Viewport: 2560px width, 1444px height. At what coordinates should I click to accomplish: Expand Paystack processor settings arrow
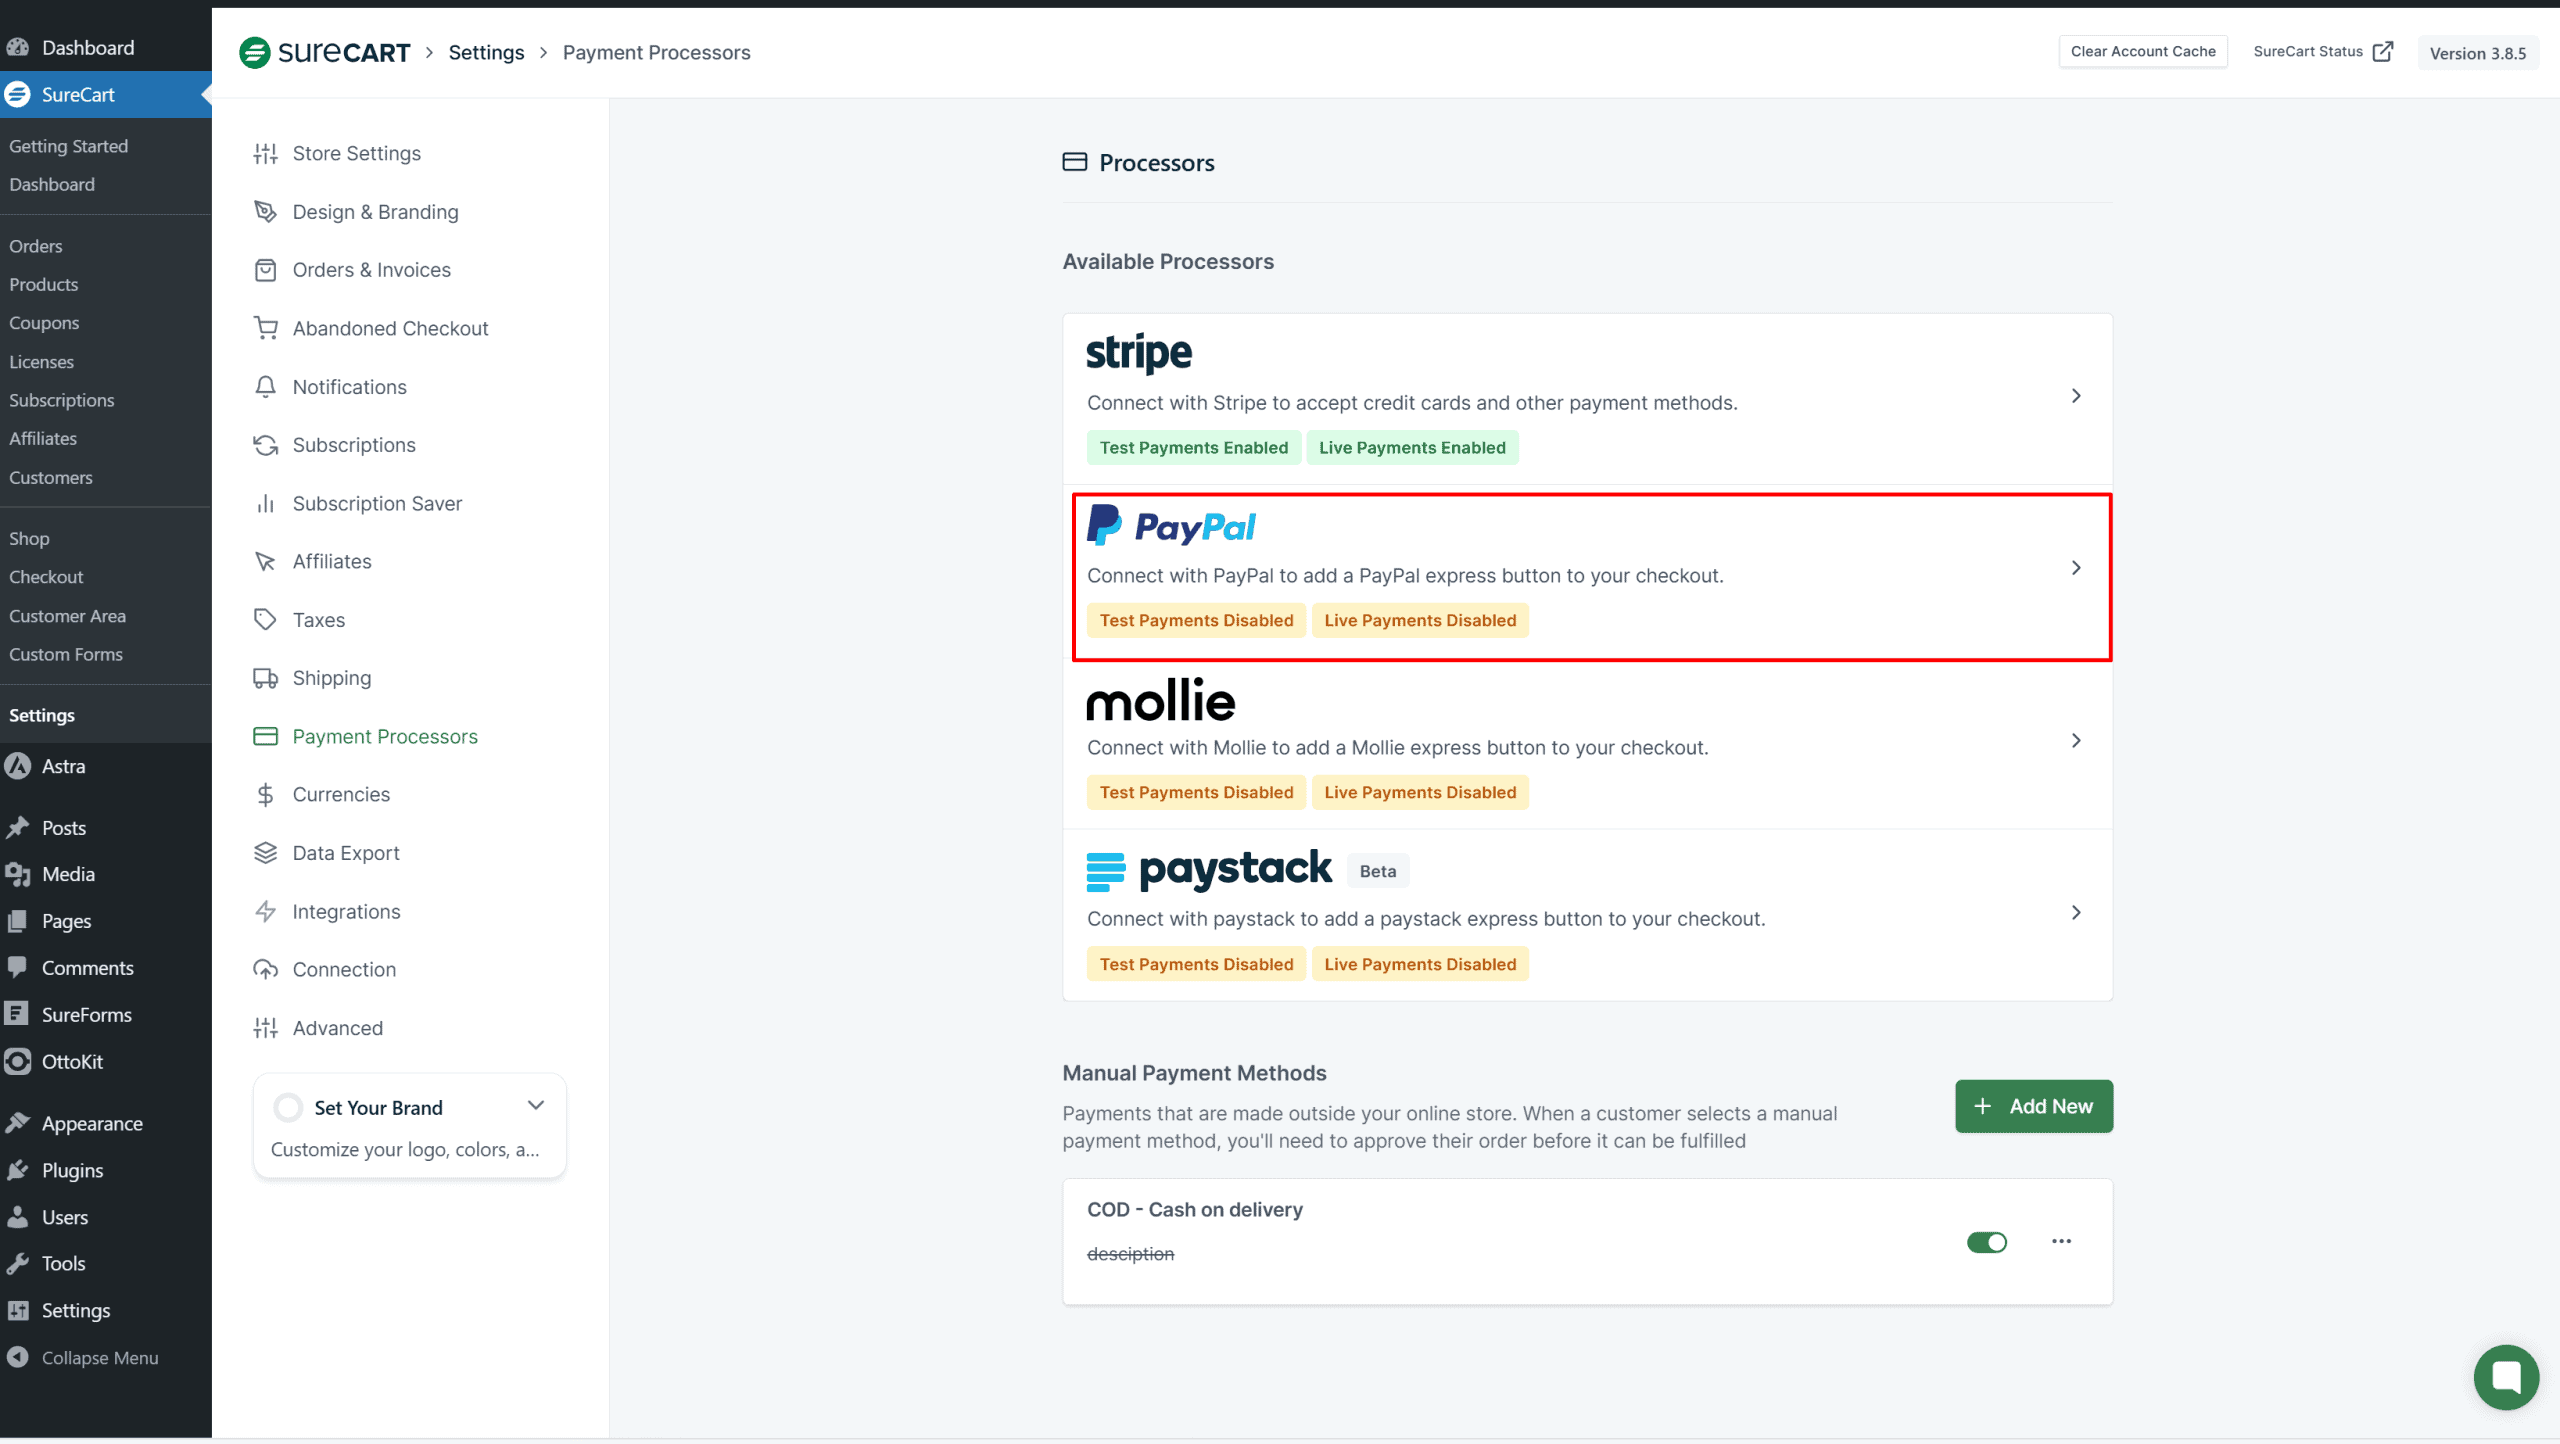(x=2076, y=912)
